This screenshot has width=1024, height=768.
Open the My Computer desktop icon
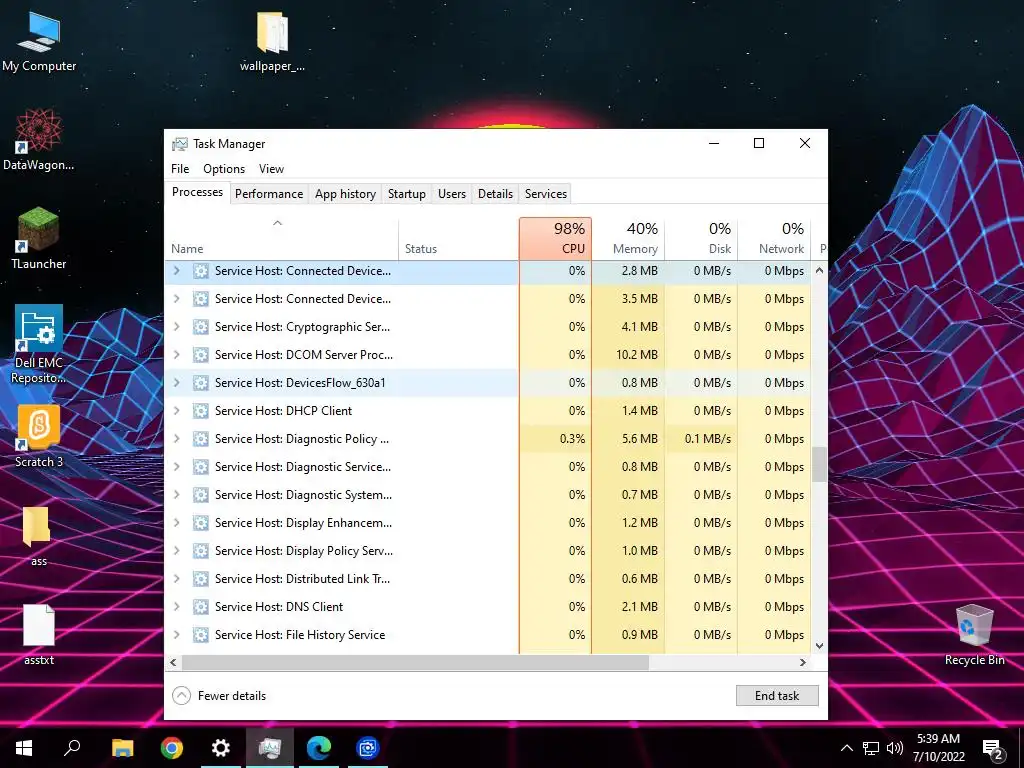pyautogui.click(x=39, y=40)
